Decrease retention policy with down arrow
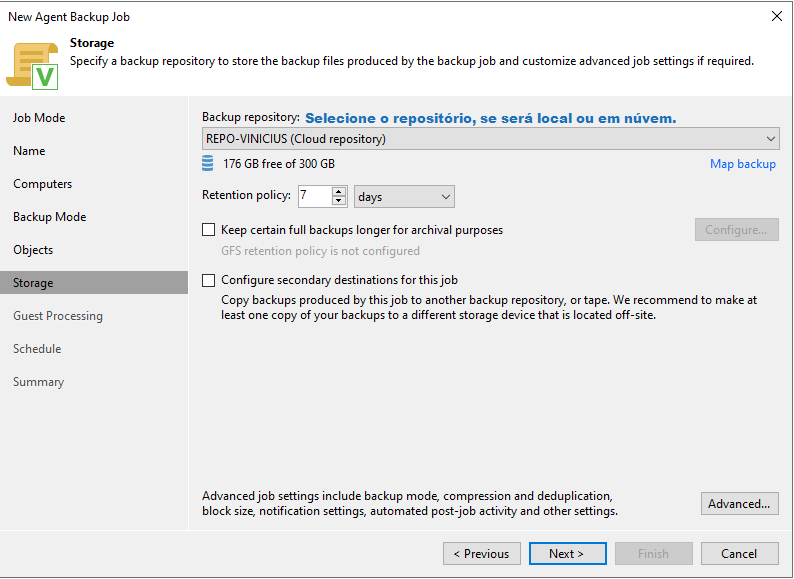Viewport: 794px width, 579px height. click(x=339, y=201)
